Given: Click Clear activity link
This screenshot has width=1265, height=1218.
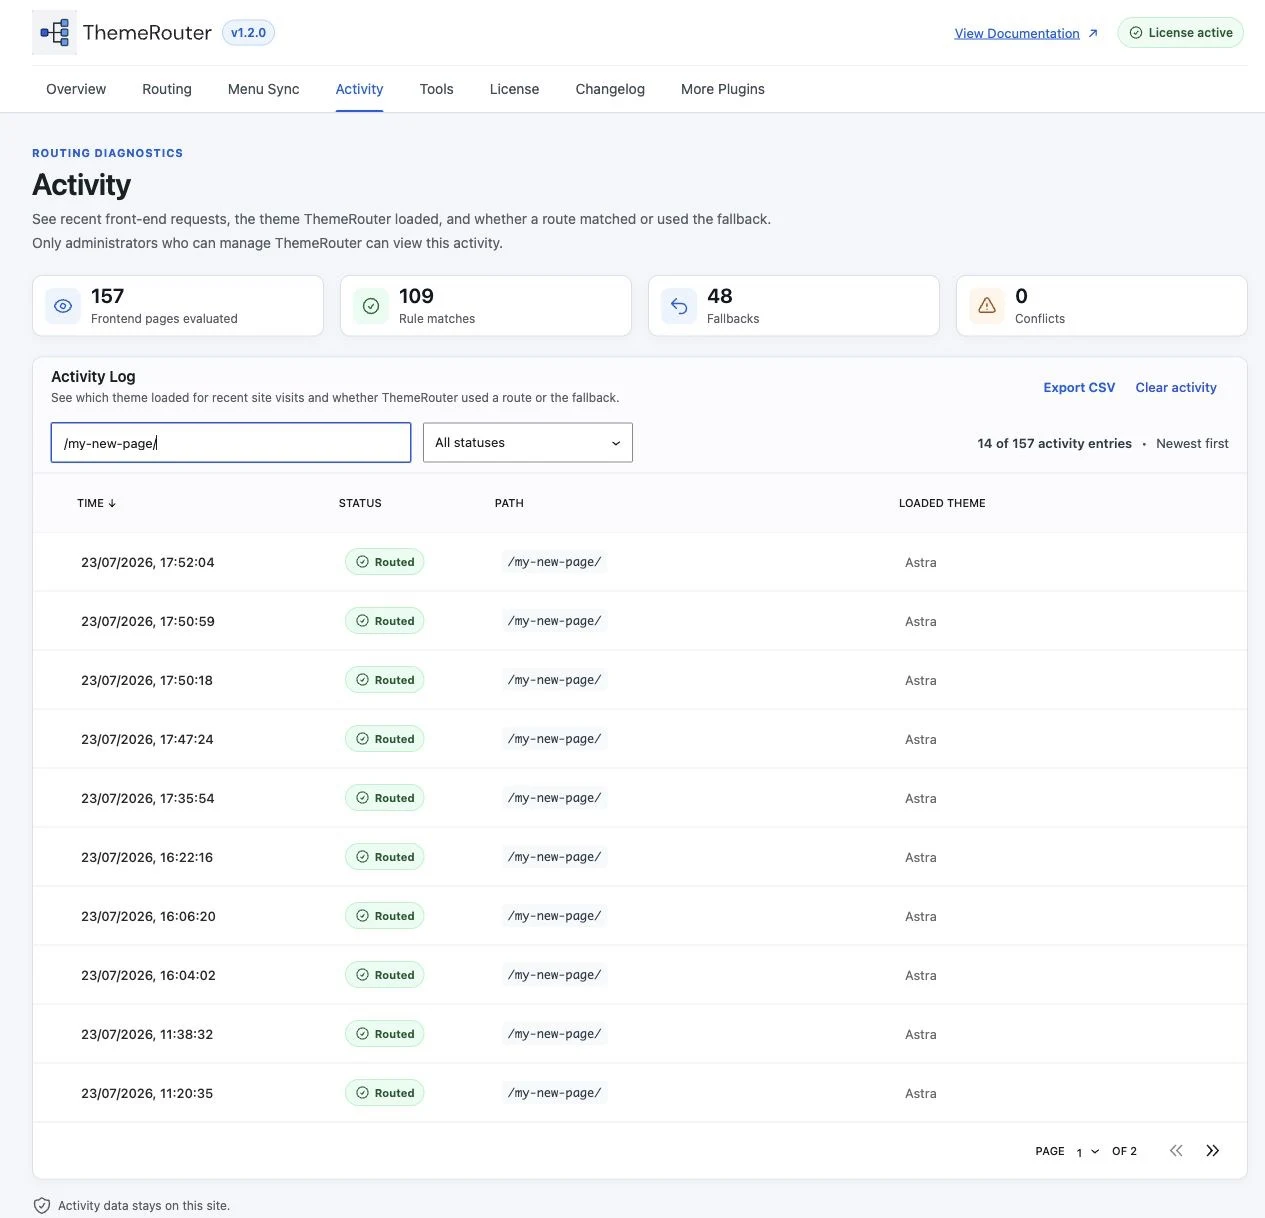Looking at the screenshot, I should 1176,388.
